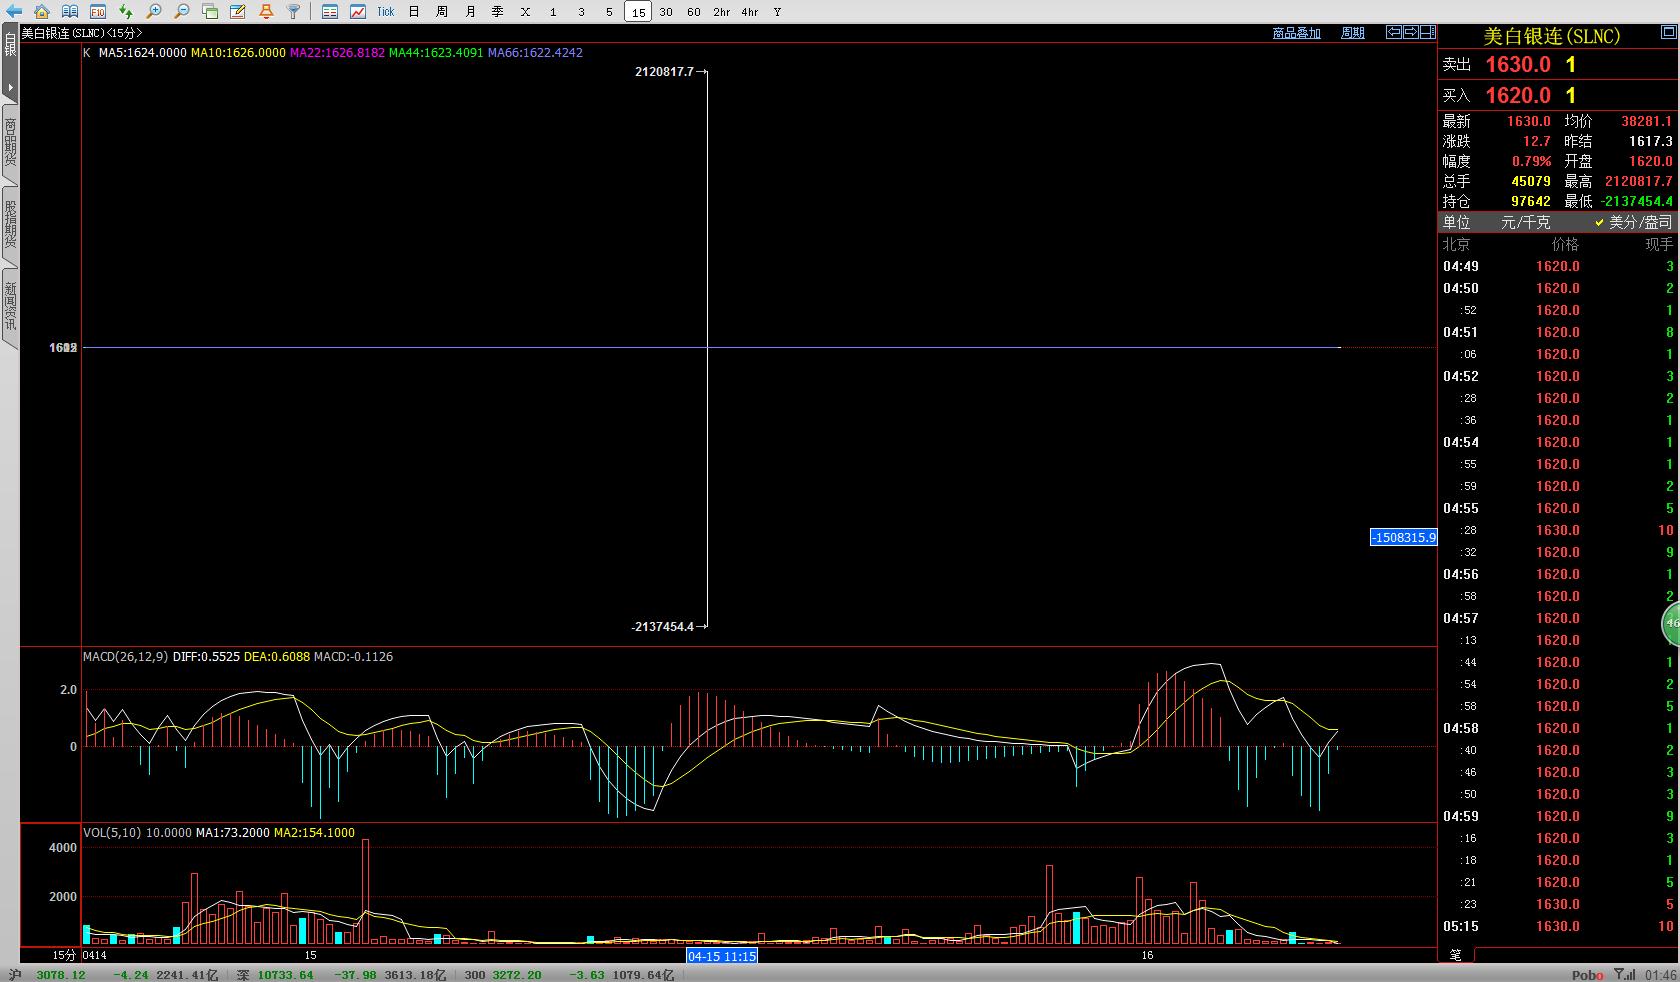The image size is (1680, 982).
Task: Open the F10 info icon
Action: pyautogui.click(x=97, y=11)
